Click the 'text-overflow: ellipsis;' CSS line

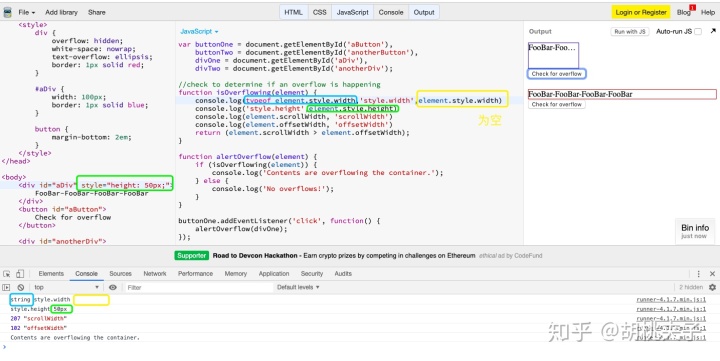click(x=102, y=57)
